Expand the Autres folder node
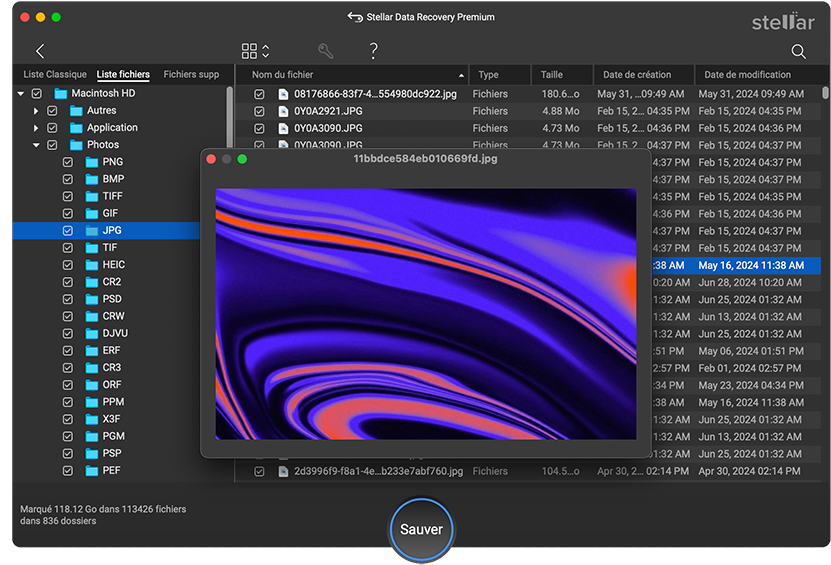Screen dimensions: 831x565 [36, 111]
